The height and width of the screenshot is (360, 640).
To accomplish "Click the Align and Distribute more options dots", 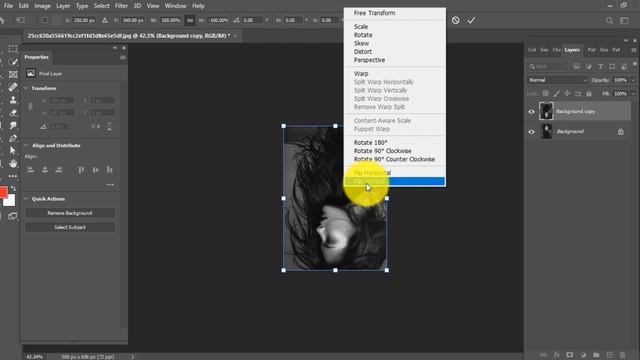I will [x=110, y=184].
